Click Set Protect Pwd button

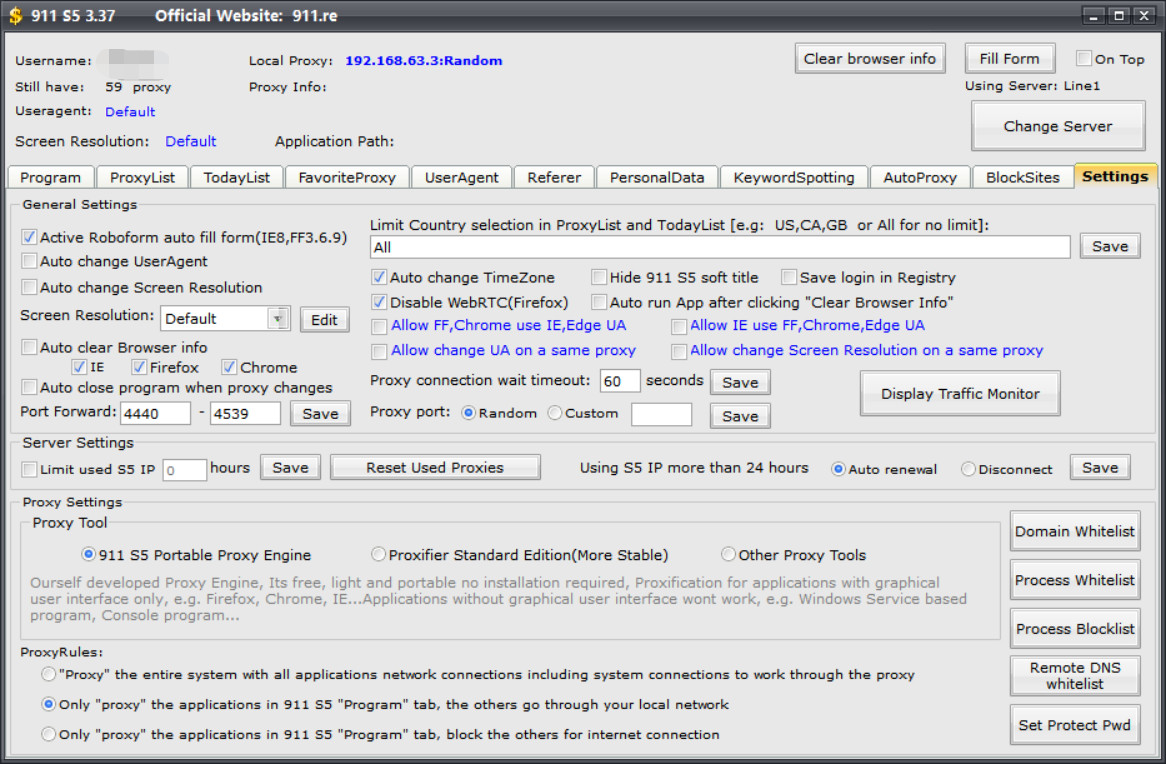tap(1075, 725)
